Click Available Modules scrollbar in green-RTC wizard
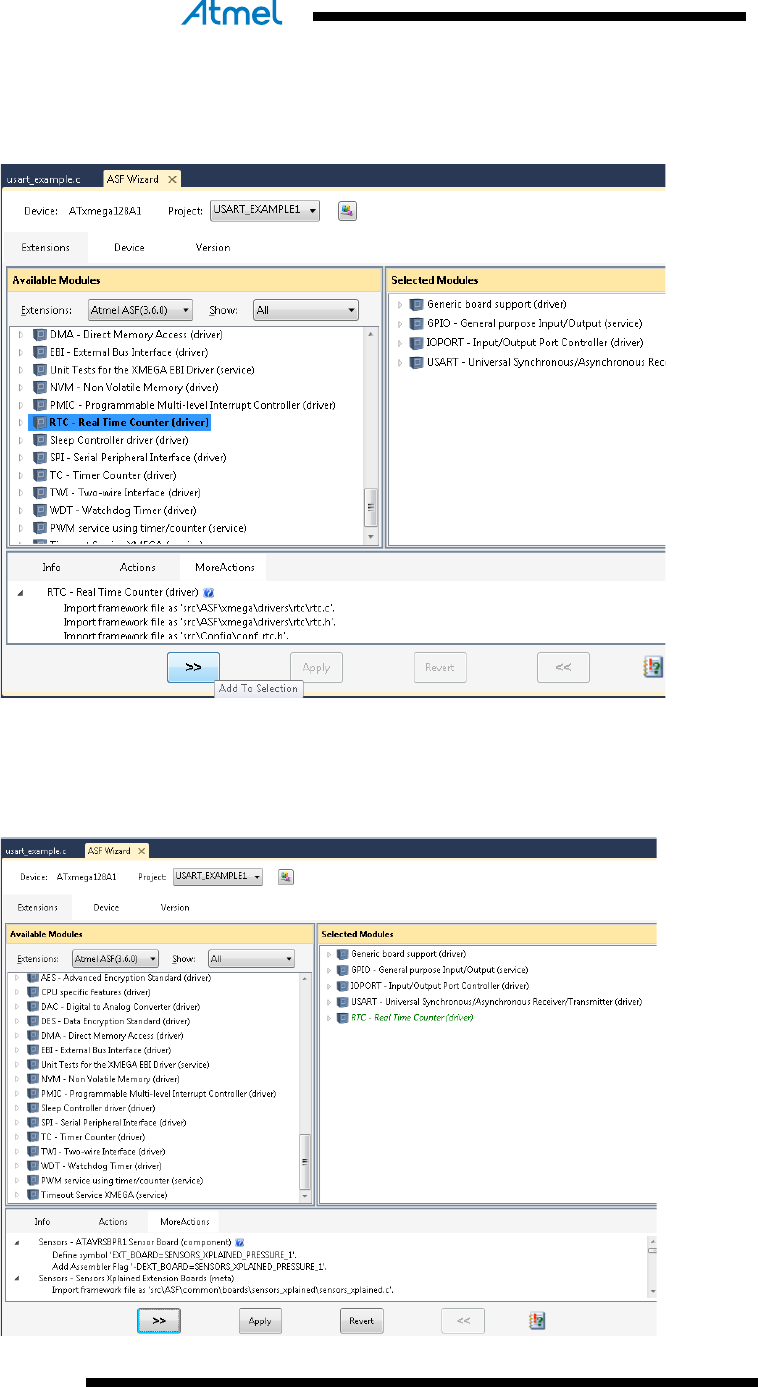758x1387 pixels. pos(305,1087)
